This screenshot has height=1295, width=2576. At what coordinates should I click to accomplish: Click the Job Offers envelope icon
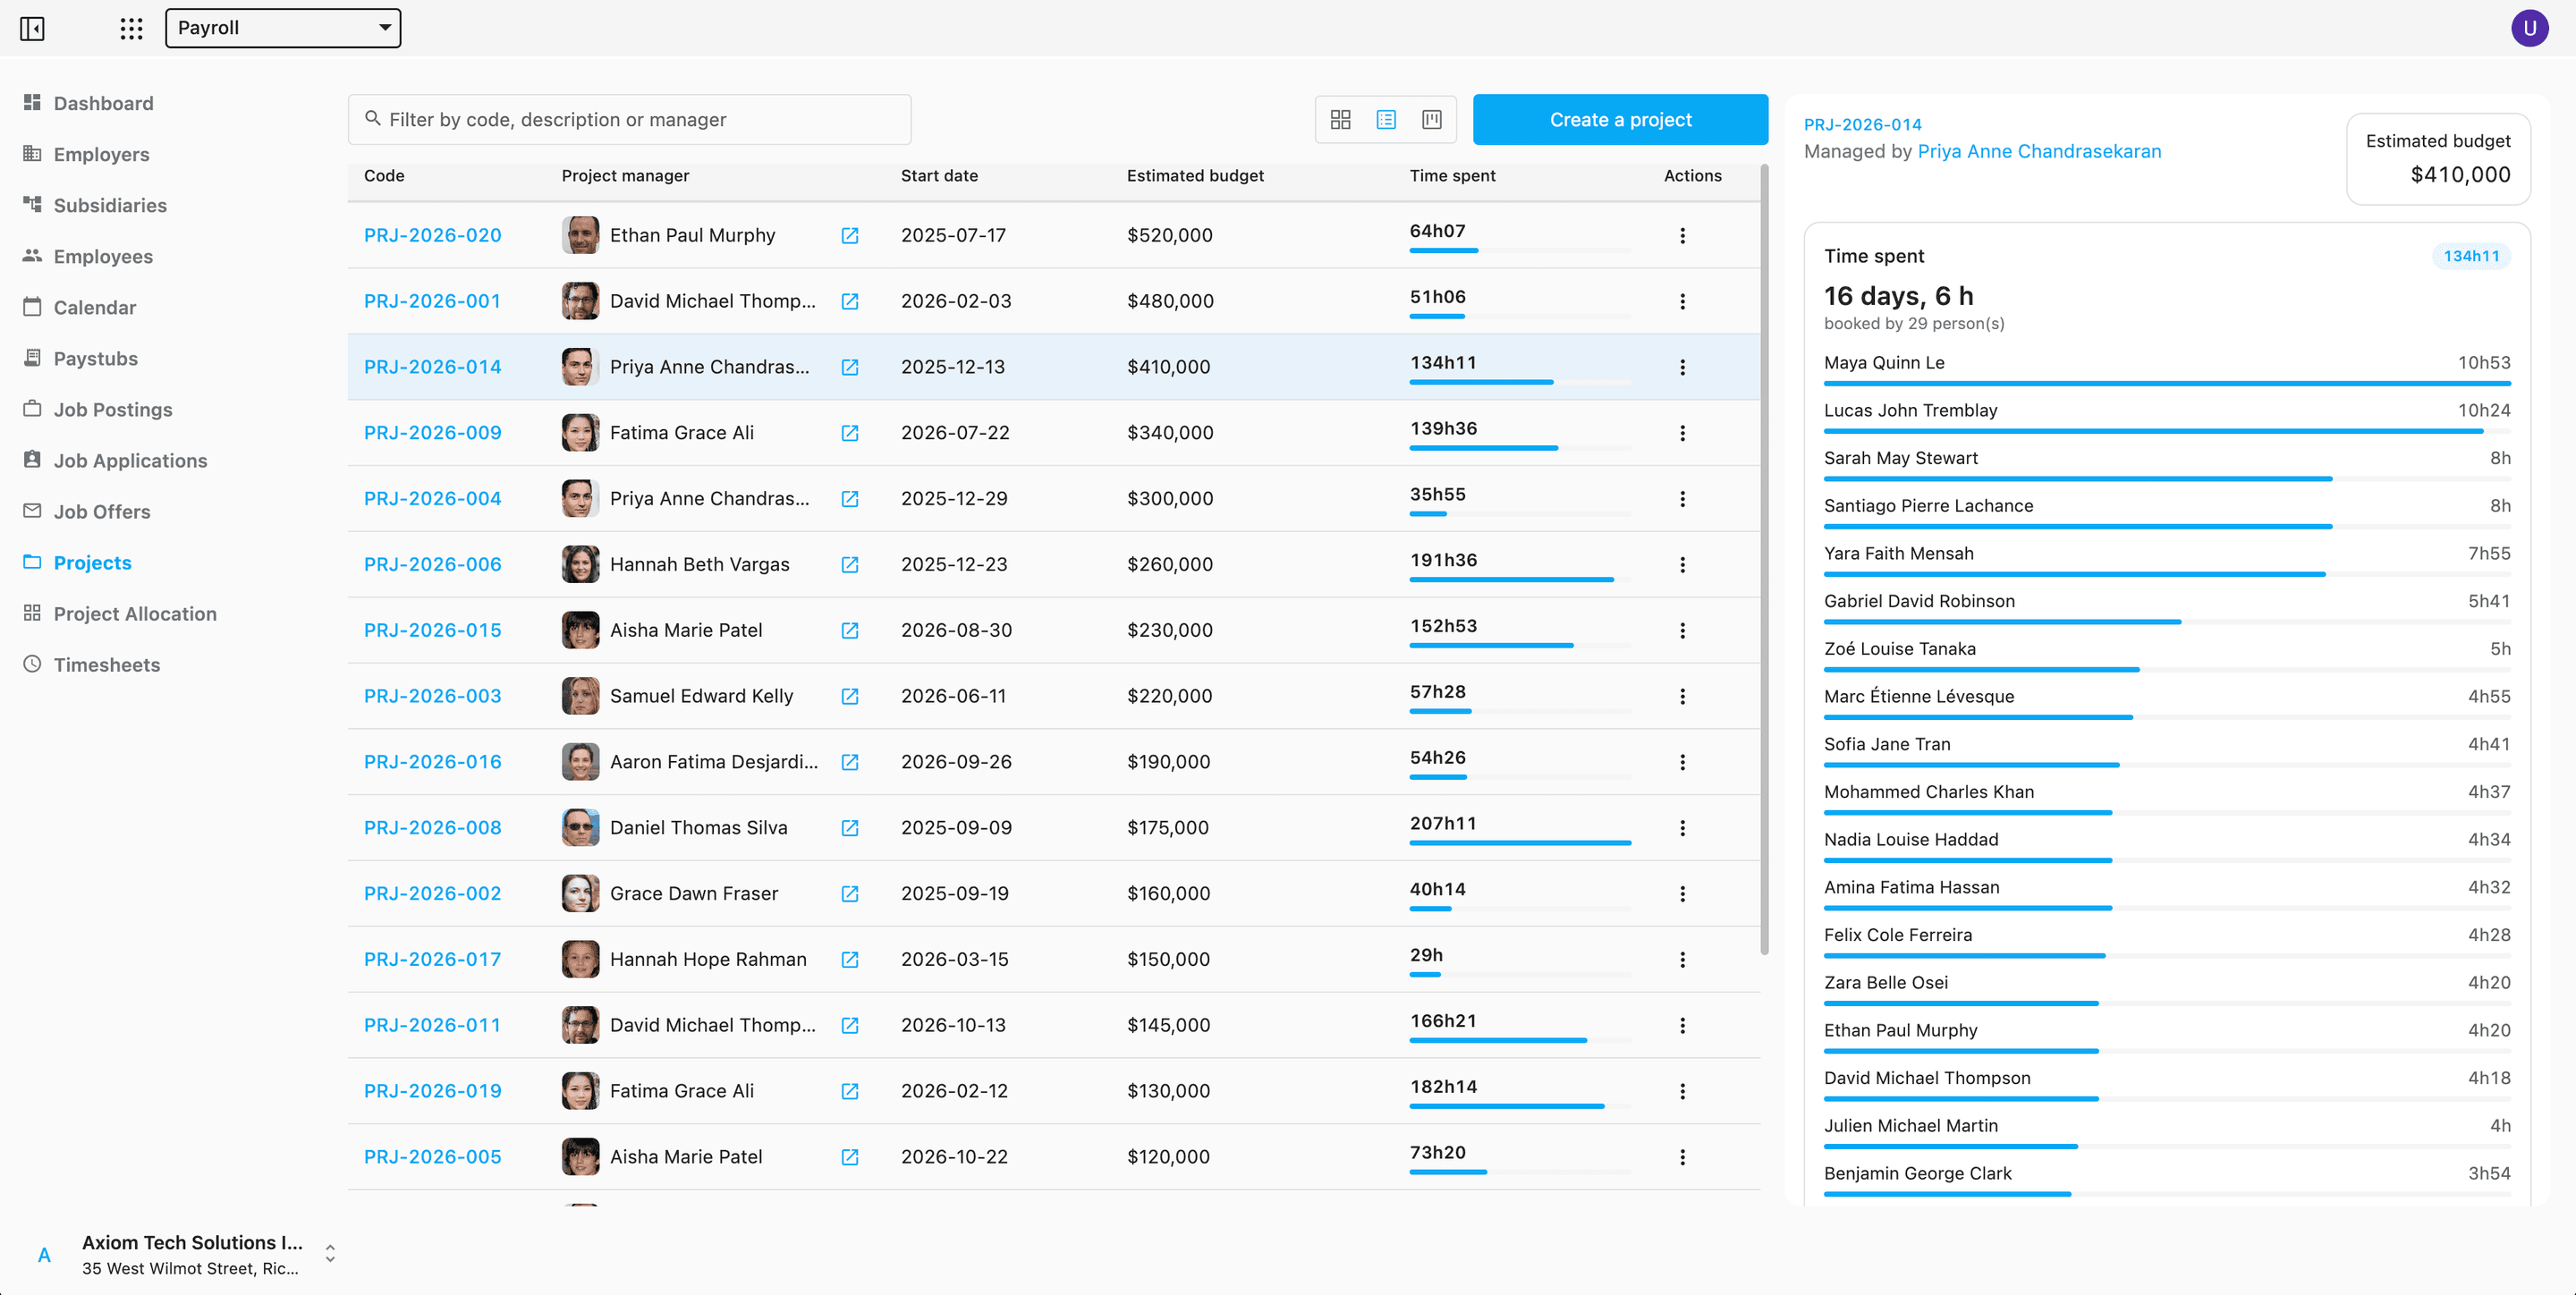(x=32, y=511)
